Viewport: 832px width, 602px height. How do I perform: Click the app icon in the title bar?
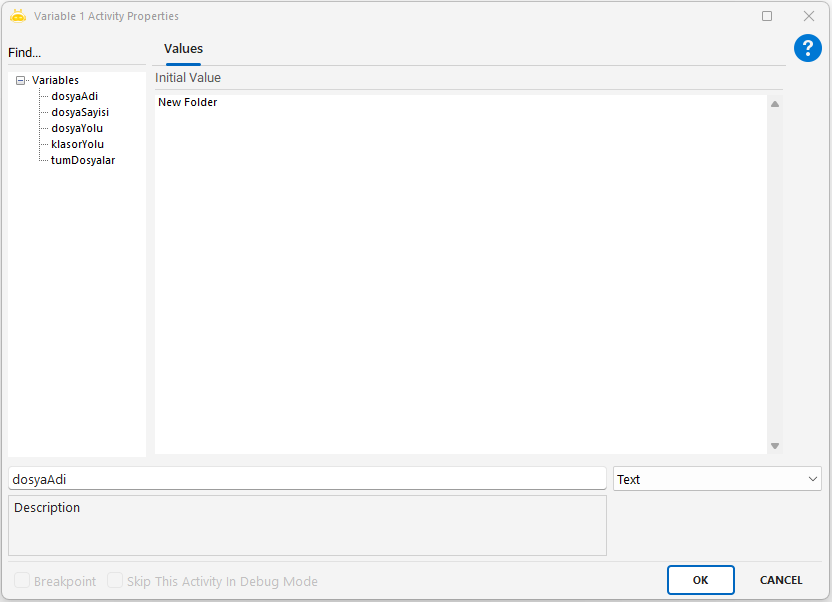[17, 16]
